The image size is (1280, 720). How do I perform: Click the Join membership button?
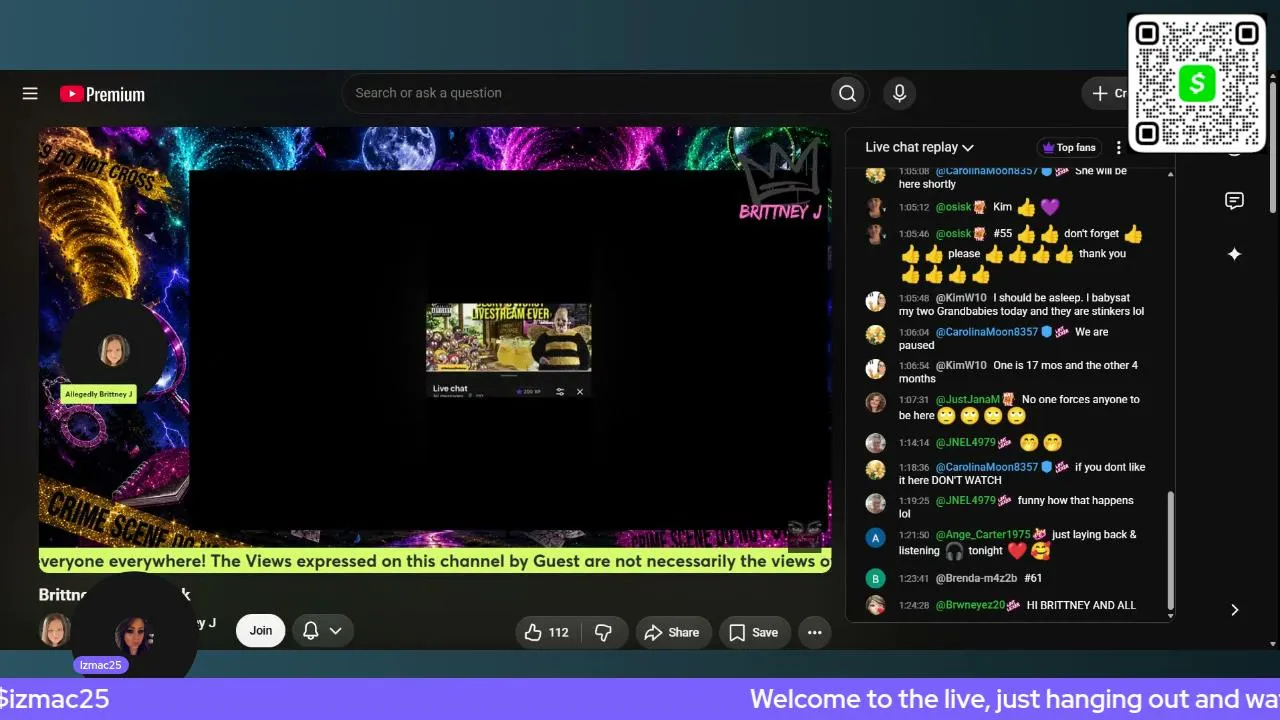[261, 631]
